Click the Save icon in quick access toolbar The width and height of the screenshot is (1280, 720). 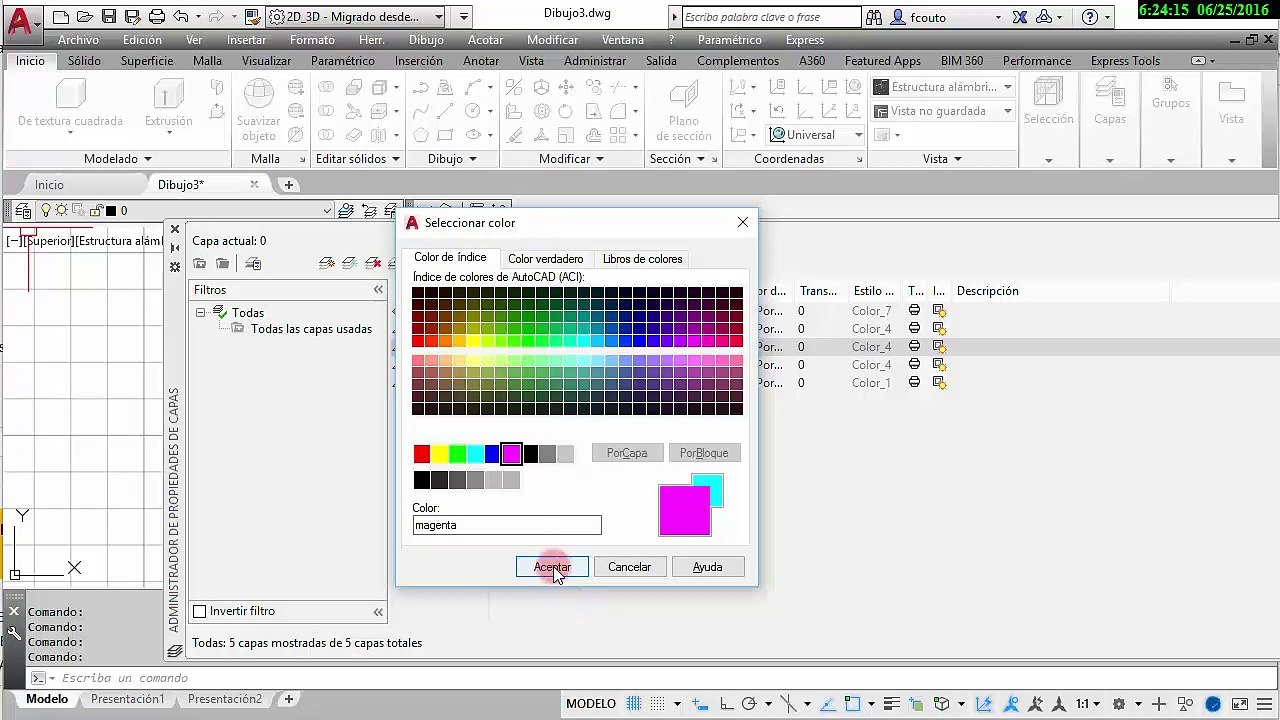(108, 17)
